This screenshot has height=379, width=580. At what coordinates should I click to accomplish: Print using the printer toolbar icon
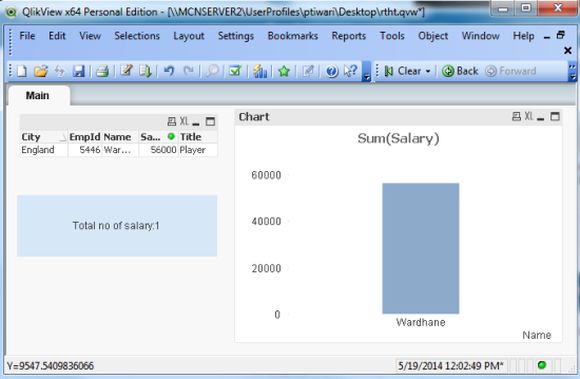(x=102, y=71)
